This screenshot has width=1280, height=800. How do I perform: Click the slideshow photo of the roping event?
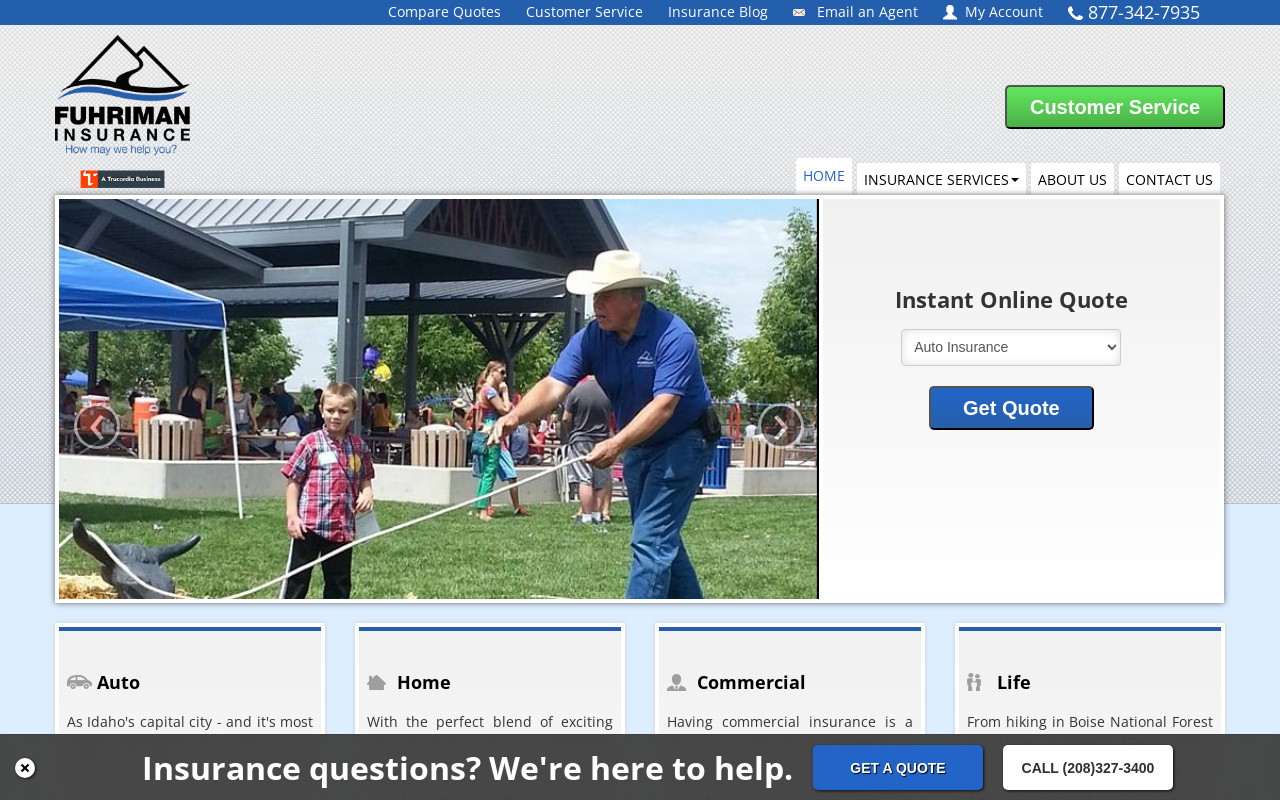coord(438,399)
